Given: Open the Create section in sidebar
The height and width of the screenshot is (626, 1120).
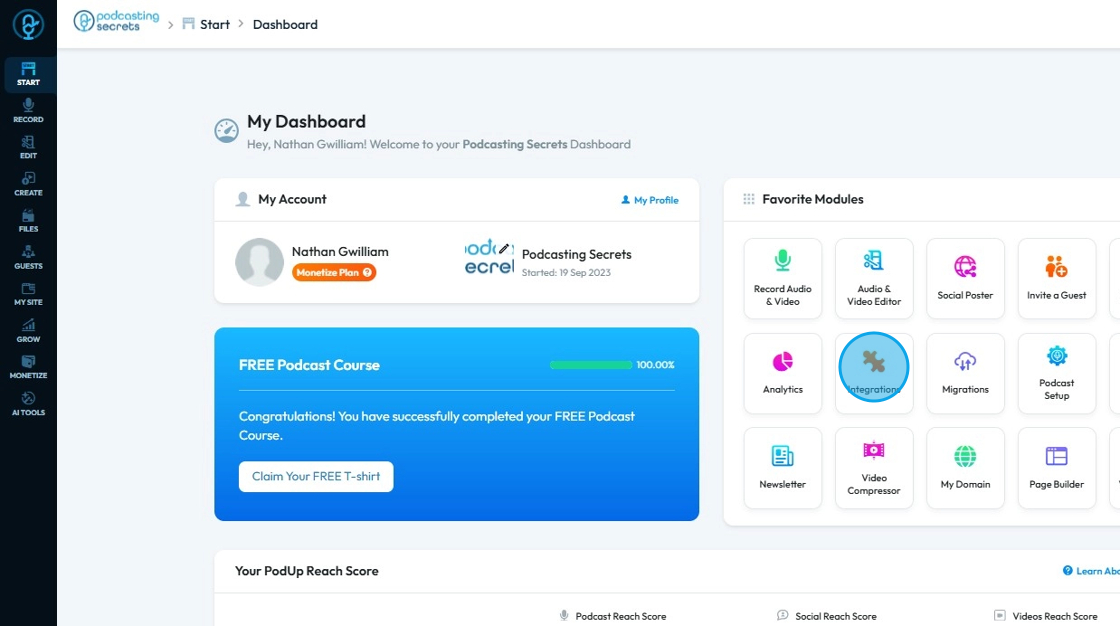Looking at the screenshot, I should (29, 184).
